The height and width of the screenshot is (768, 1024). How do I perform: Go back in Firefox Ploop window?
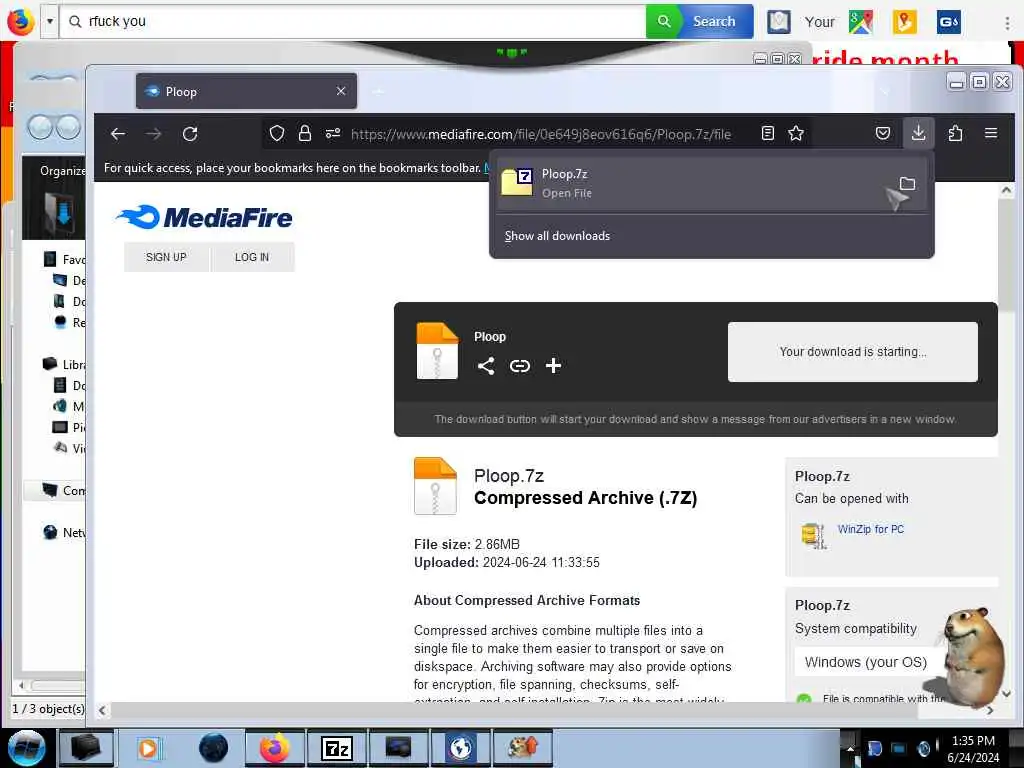point(118,134)
